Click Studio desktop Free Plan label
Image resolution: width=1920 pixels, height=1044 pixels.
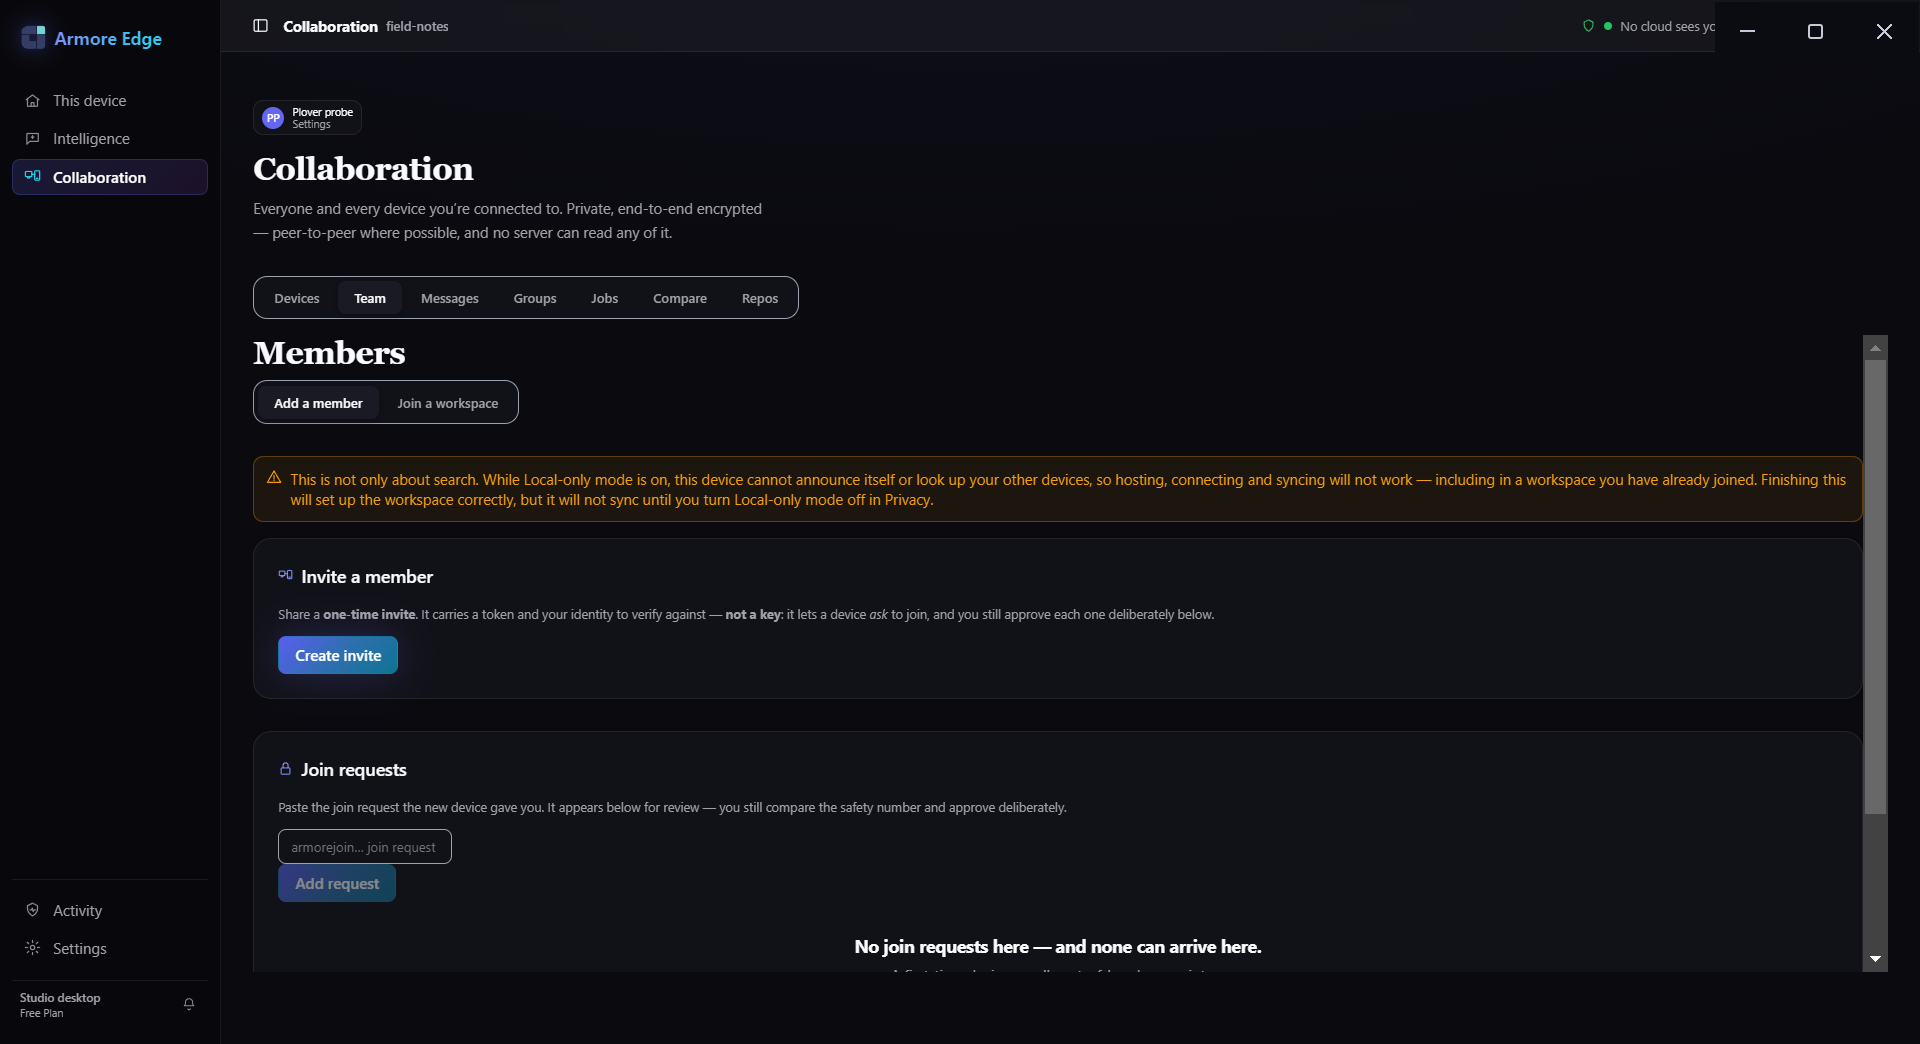point(60,1005)
